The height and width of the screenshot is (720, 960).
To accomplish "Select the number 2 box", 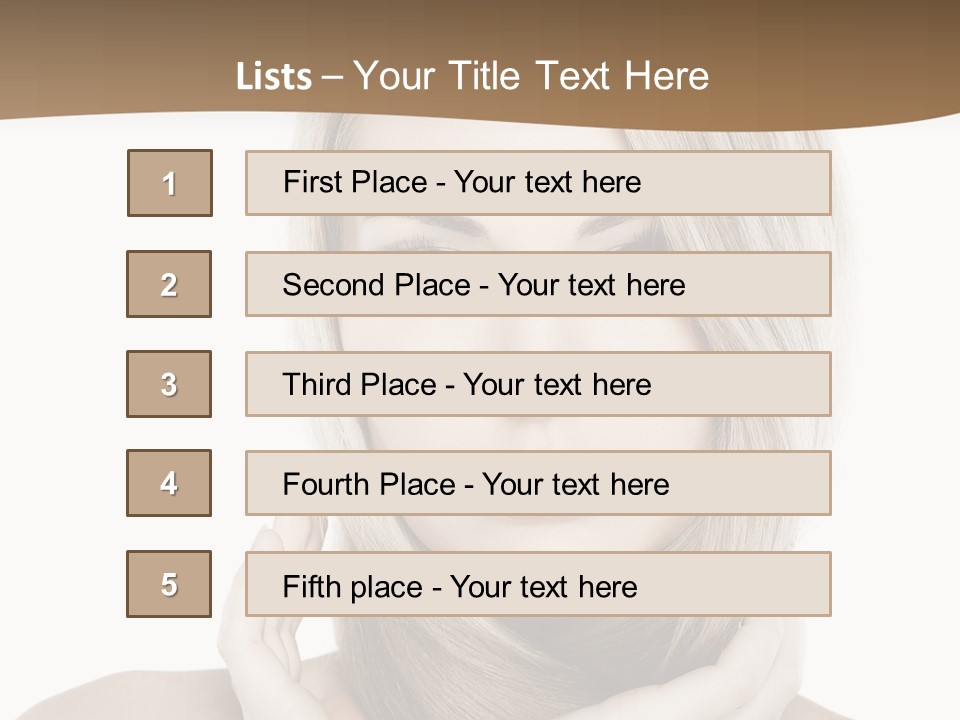I will 169,284.
